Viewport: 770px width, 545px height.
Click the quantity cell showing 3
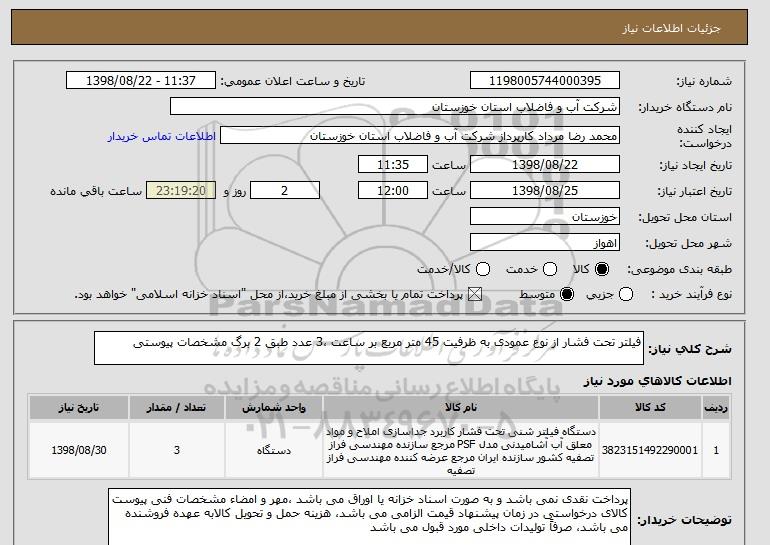click(177, 450)
